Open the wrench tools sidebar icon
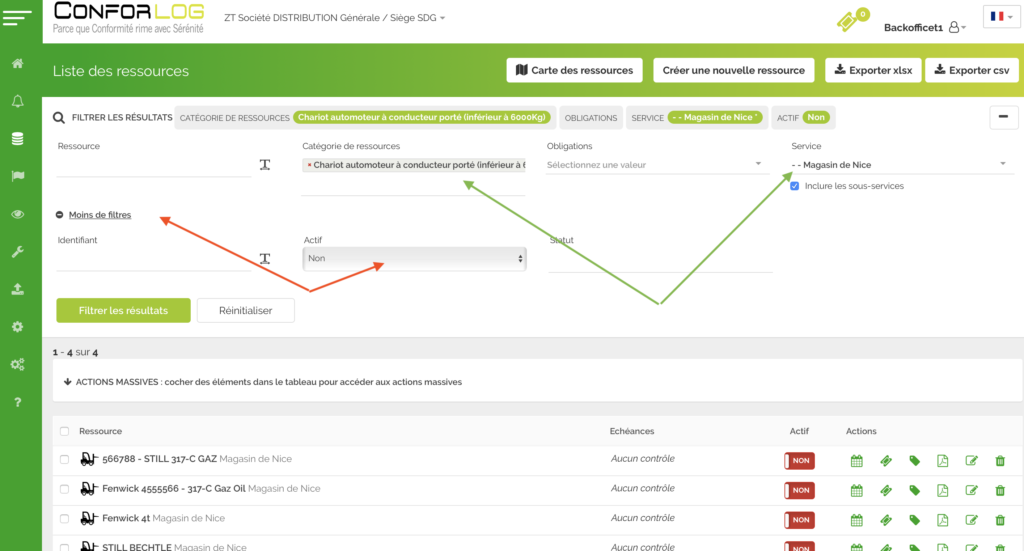 coord(17,252)
